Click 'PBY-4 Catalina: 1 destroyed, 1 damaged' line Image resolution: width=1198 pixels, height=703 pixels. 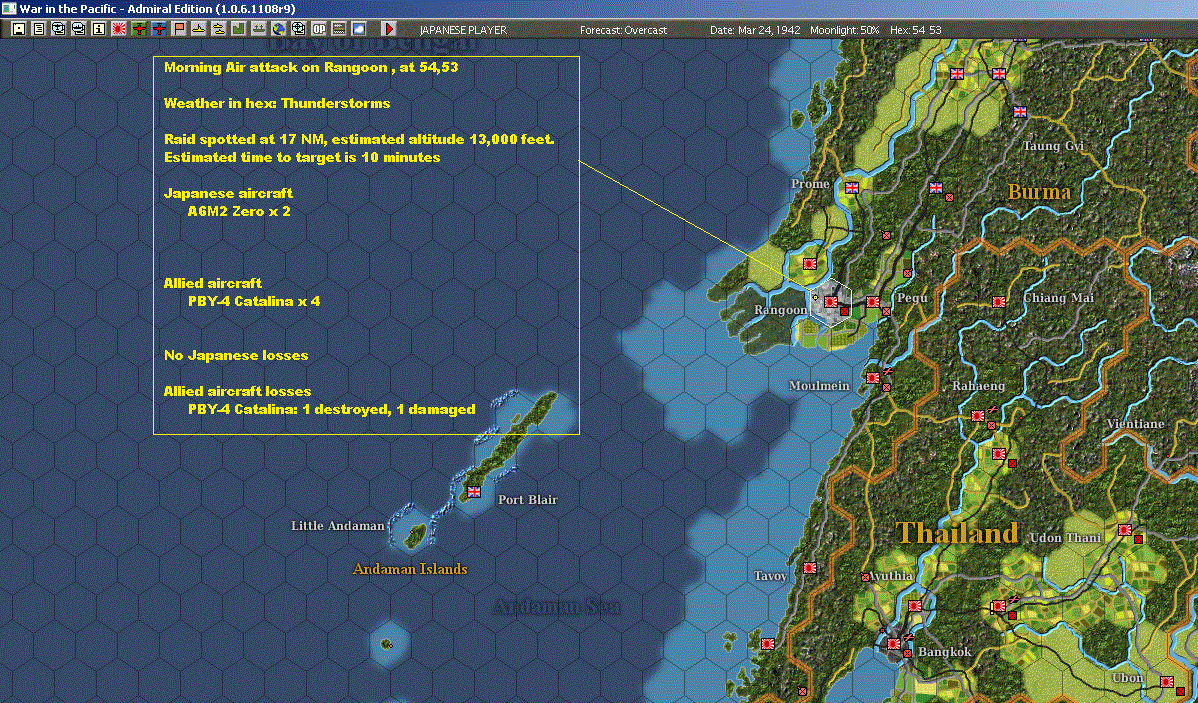[x=332, y=409]
